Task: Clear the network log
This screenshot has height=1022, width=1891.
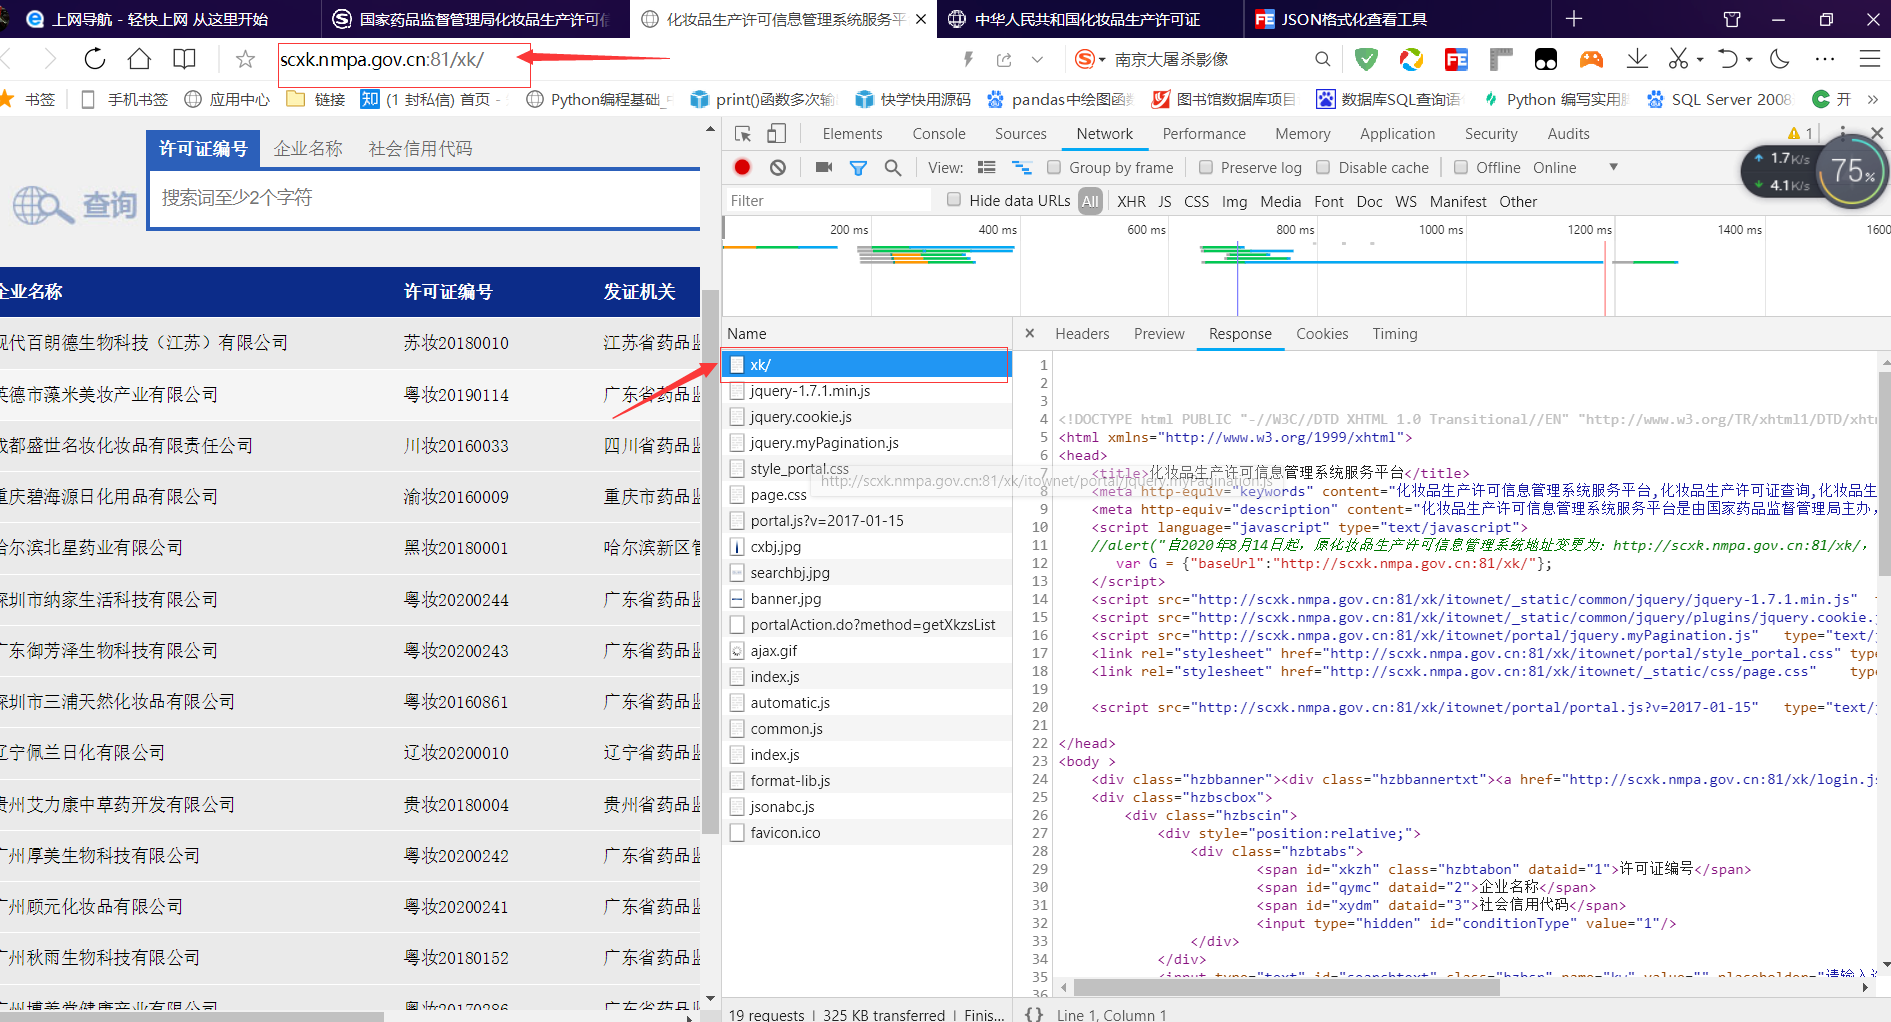Action: click(x=778, y=167)
